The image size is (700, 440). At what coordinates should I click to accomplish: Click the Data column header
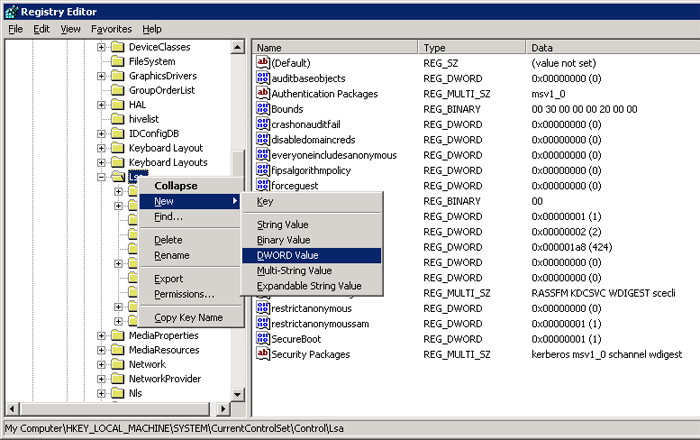pos(613,47)
